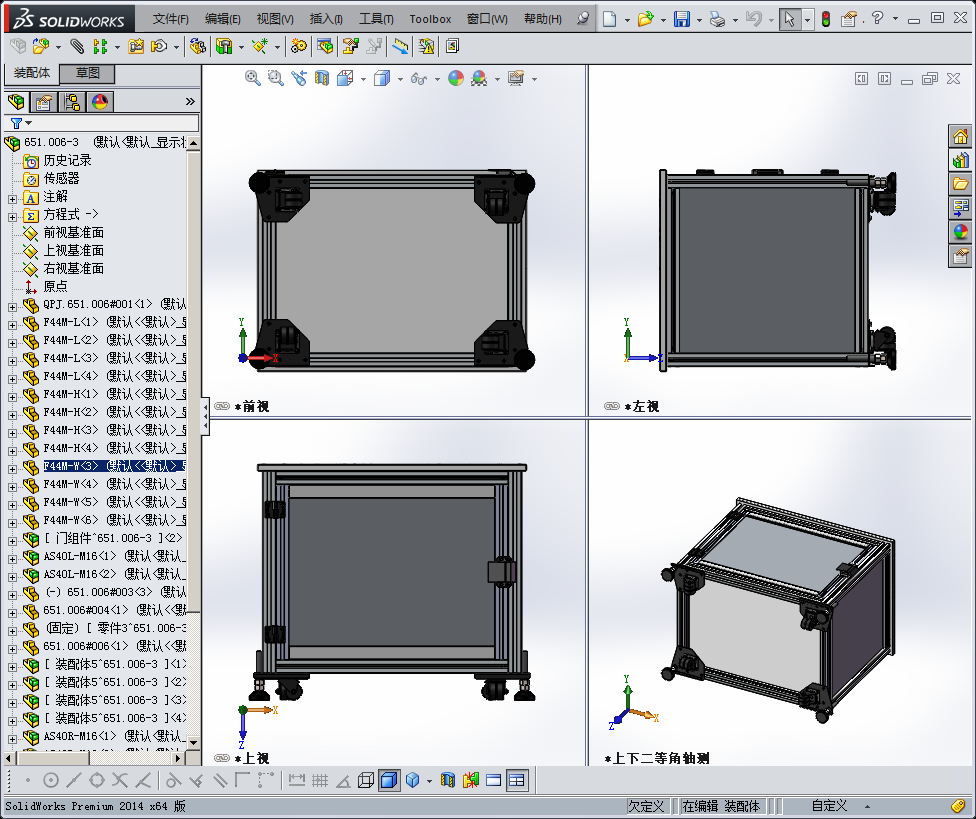Select the F44M-W<3> component in the tree

(x=115, y=466)
